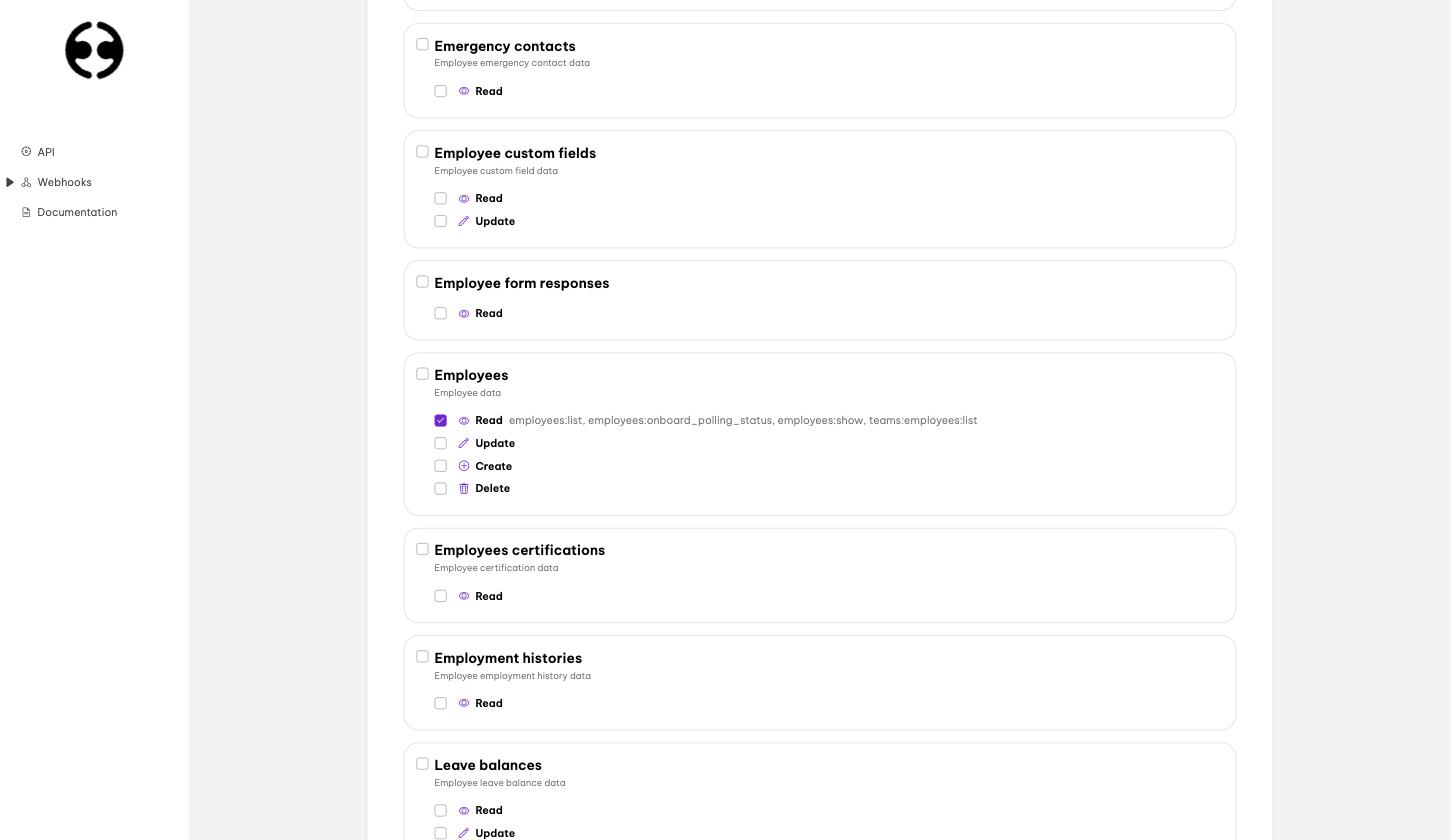Click the eye icon beside Emergency contacts Read
This screenshot has height=840, width=1451.
tap(464, 91)
